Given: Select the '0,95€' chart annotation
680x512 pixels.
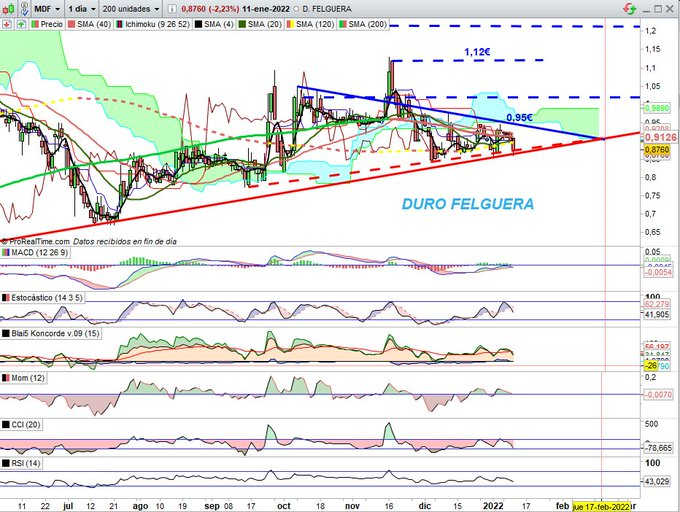Looking at the screenshot, I should [x=519, y=117].
